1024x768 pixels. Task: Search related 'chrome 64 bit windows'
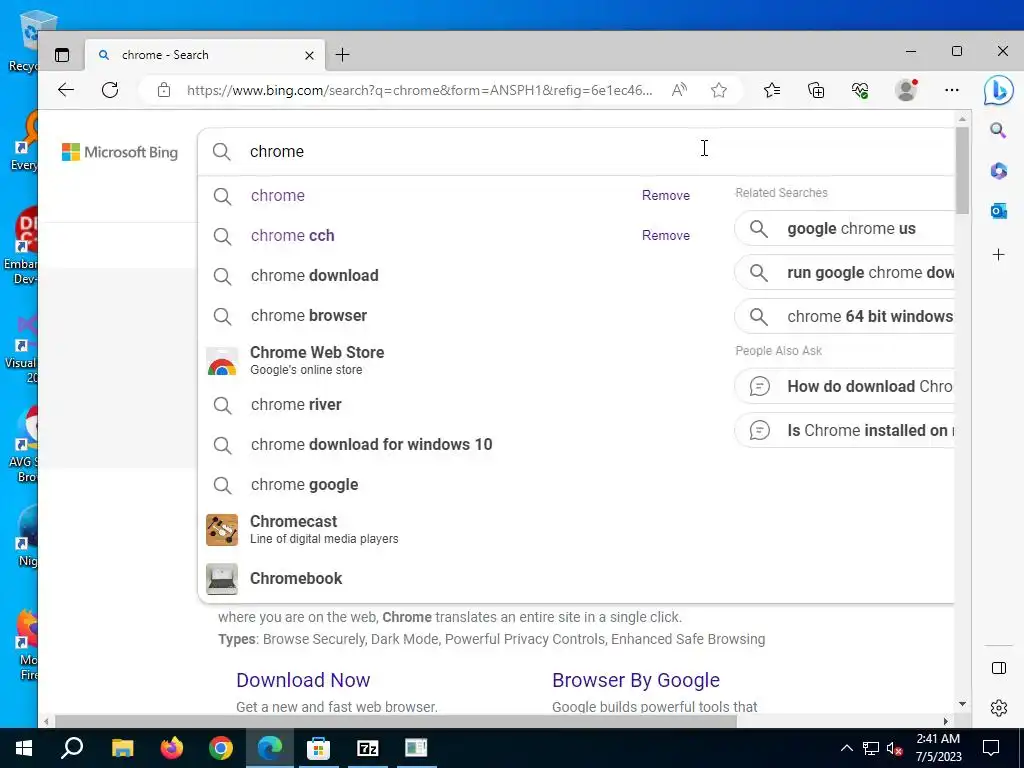point(844,316)
